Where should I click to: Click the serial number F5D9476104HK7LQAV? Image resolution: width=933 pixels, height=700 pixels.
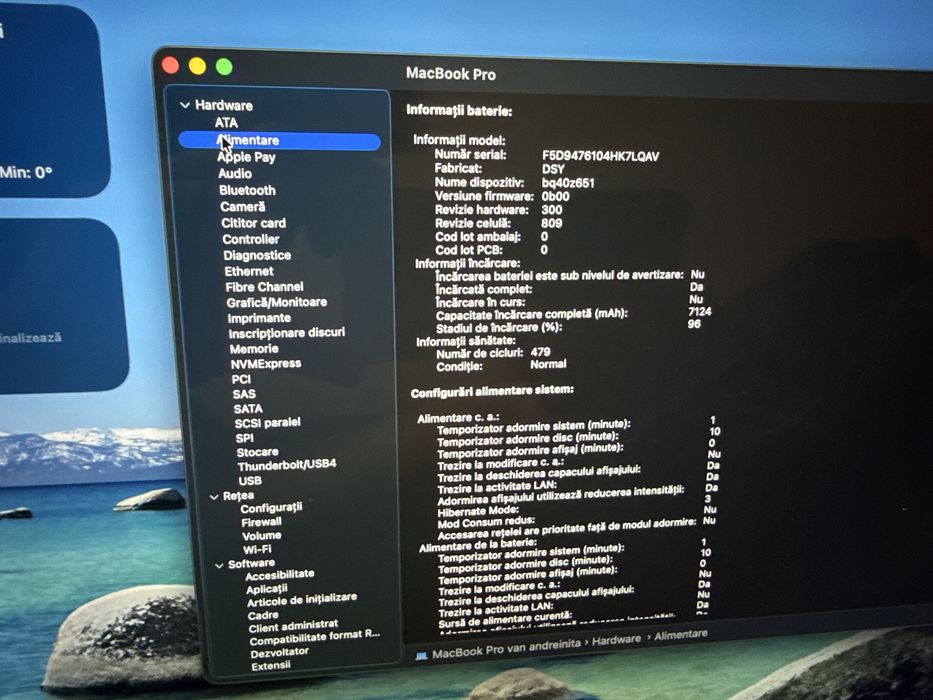coord(600,156)
